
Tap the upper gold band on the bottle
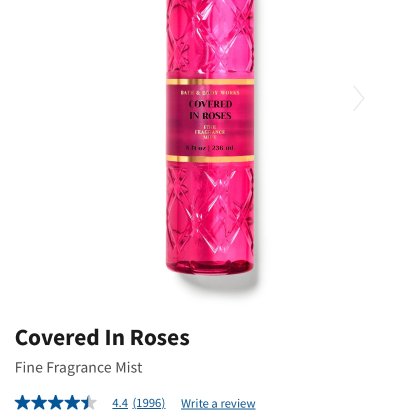210,82
